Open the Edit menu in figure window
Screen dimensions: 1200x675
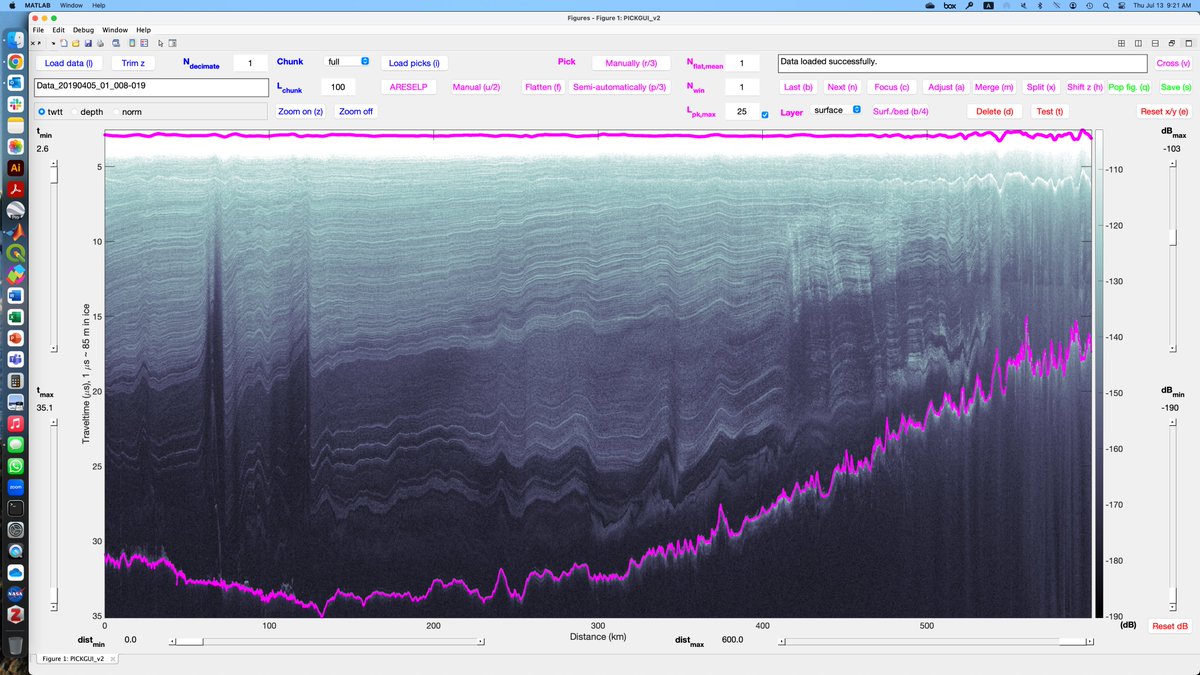[59, 30]
